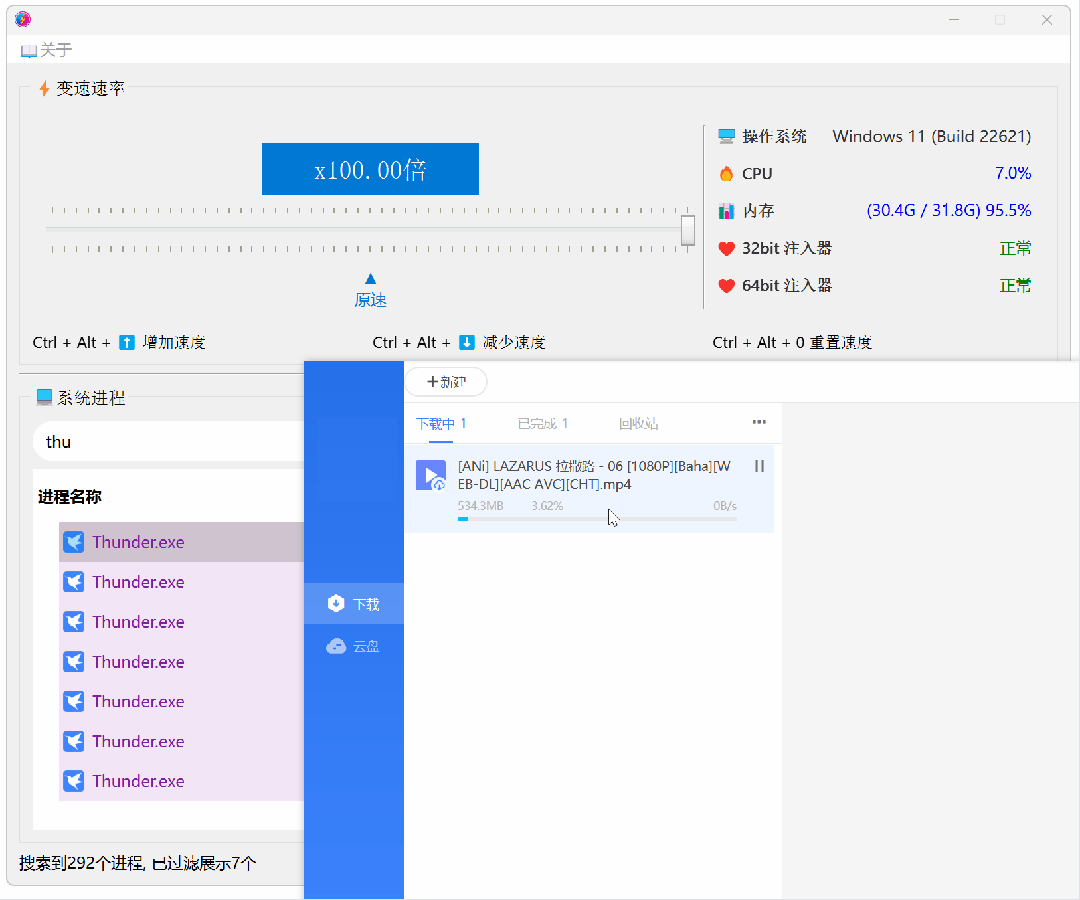Open the 回收站 tab

tap(638, 423)
